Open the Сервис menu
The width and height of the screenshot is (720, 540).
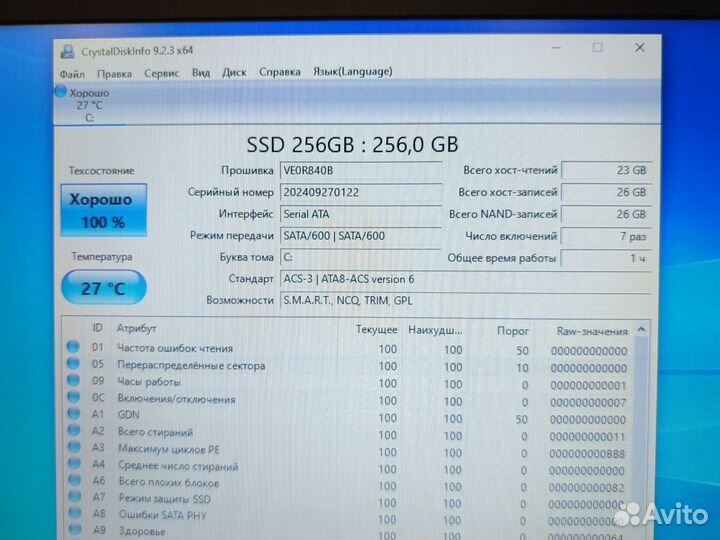tap(162, 73)
